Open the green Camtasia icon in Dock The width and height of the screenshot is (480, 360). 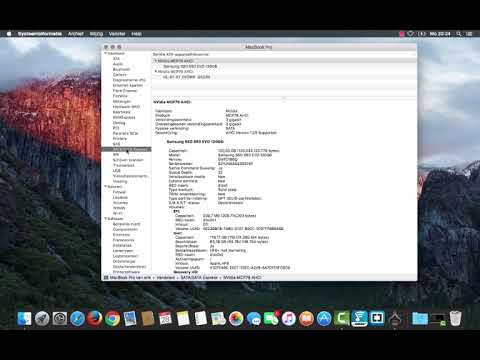click(x=342, y=319)
